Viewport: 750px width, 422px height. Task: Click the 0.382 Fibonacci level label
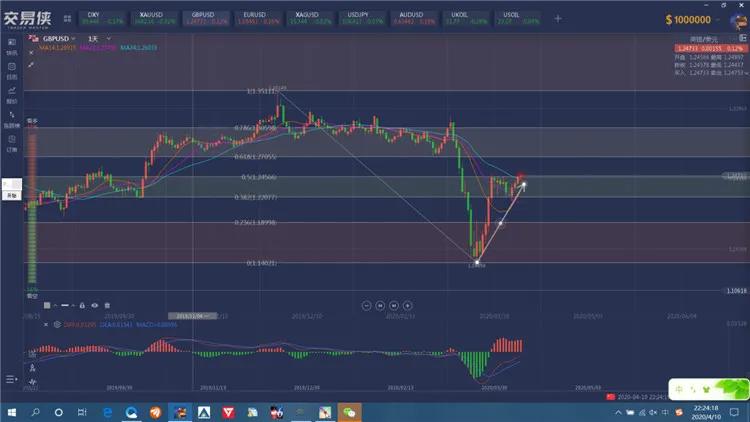point(255,197)
